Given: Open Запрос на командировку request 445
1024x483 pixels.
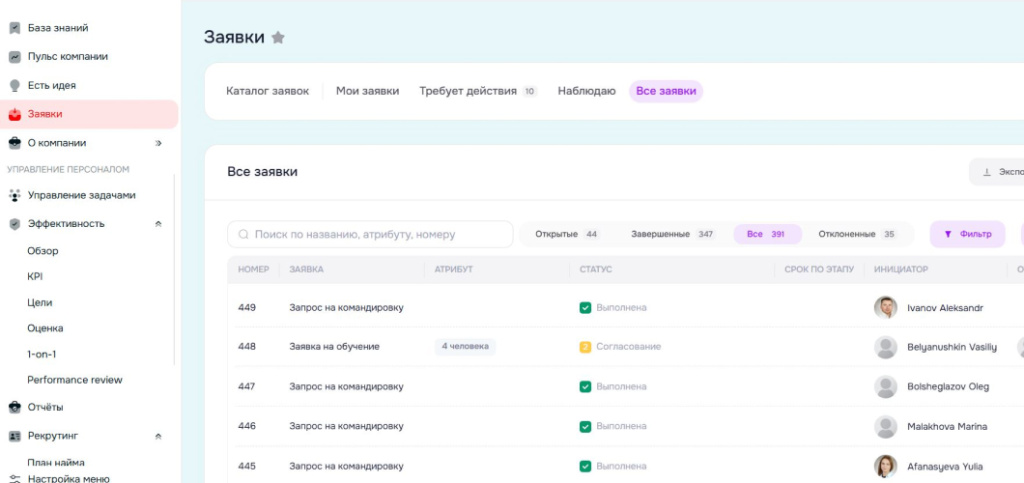Looking at the screenshot, I should click(346, 466).
